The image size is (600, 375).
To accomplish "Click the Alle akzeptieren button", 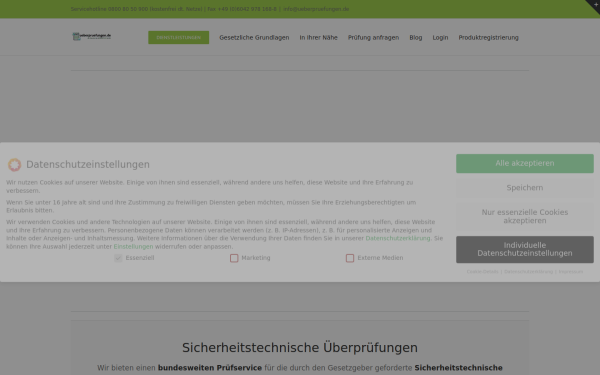I will [525, 163].
